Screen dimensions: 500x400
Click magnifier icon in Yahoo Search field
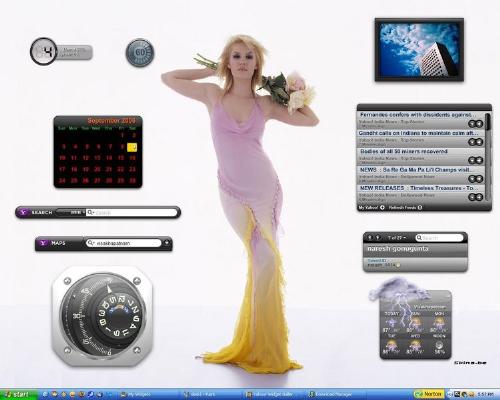pyautogui.click(x=90, y=212)
